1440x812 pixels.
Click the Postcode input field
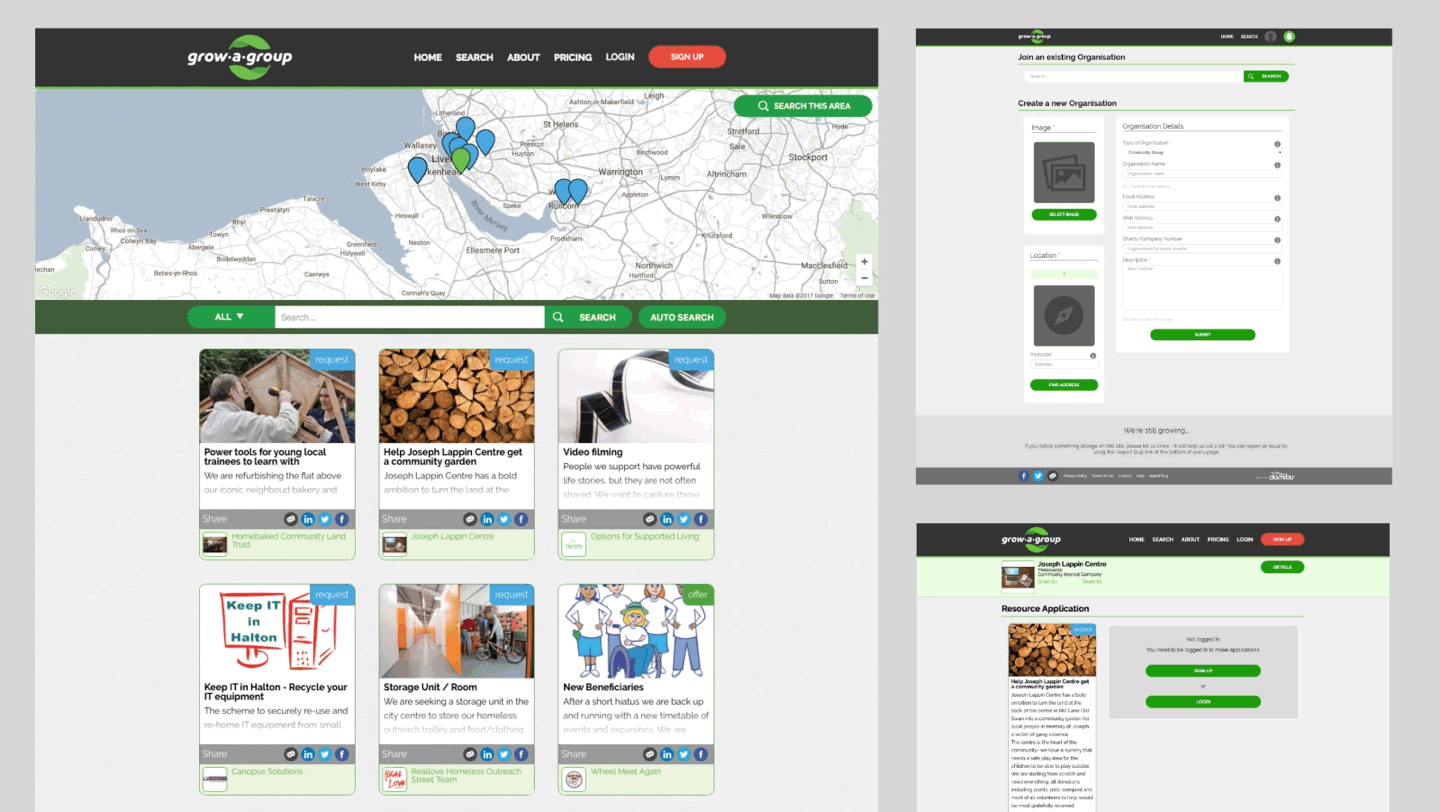click(1064, 364)
